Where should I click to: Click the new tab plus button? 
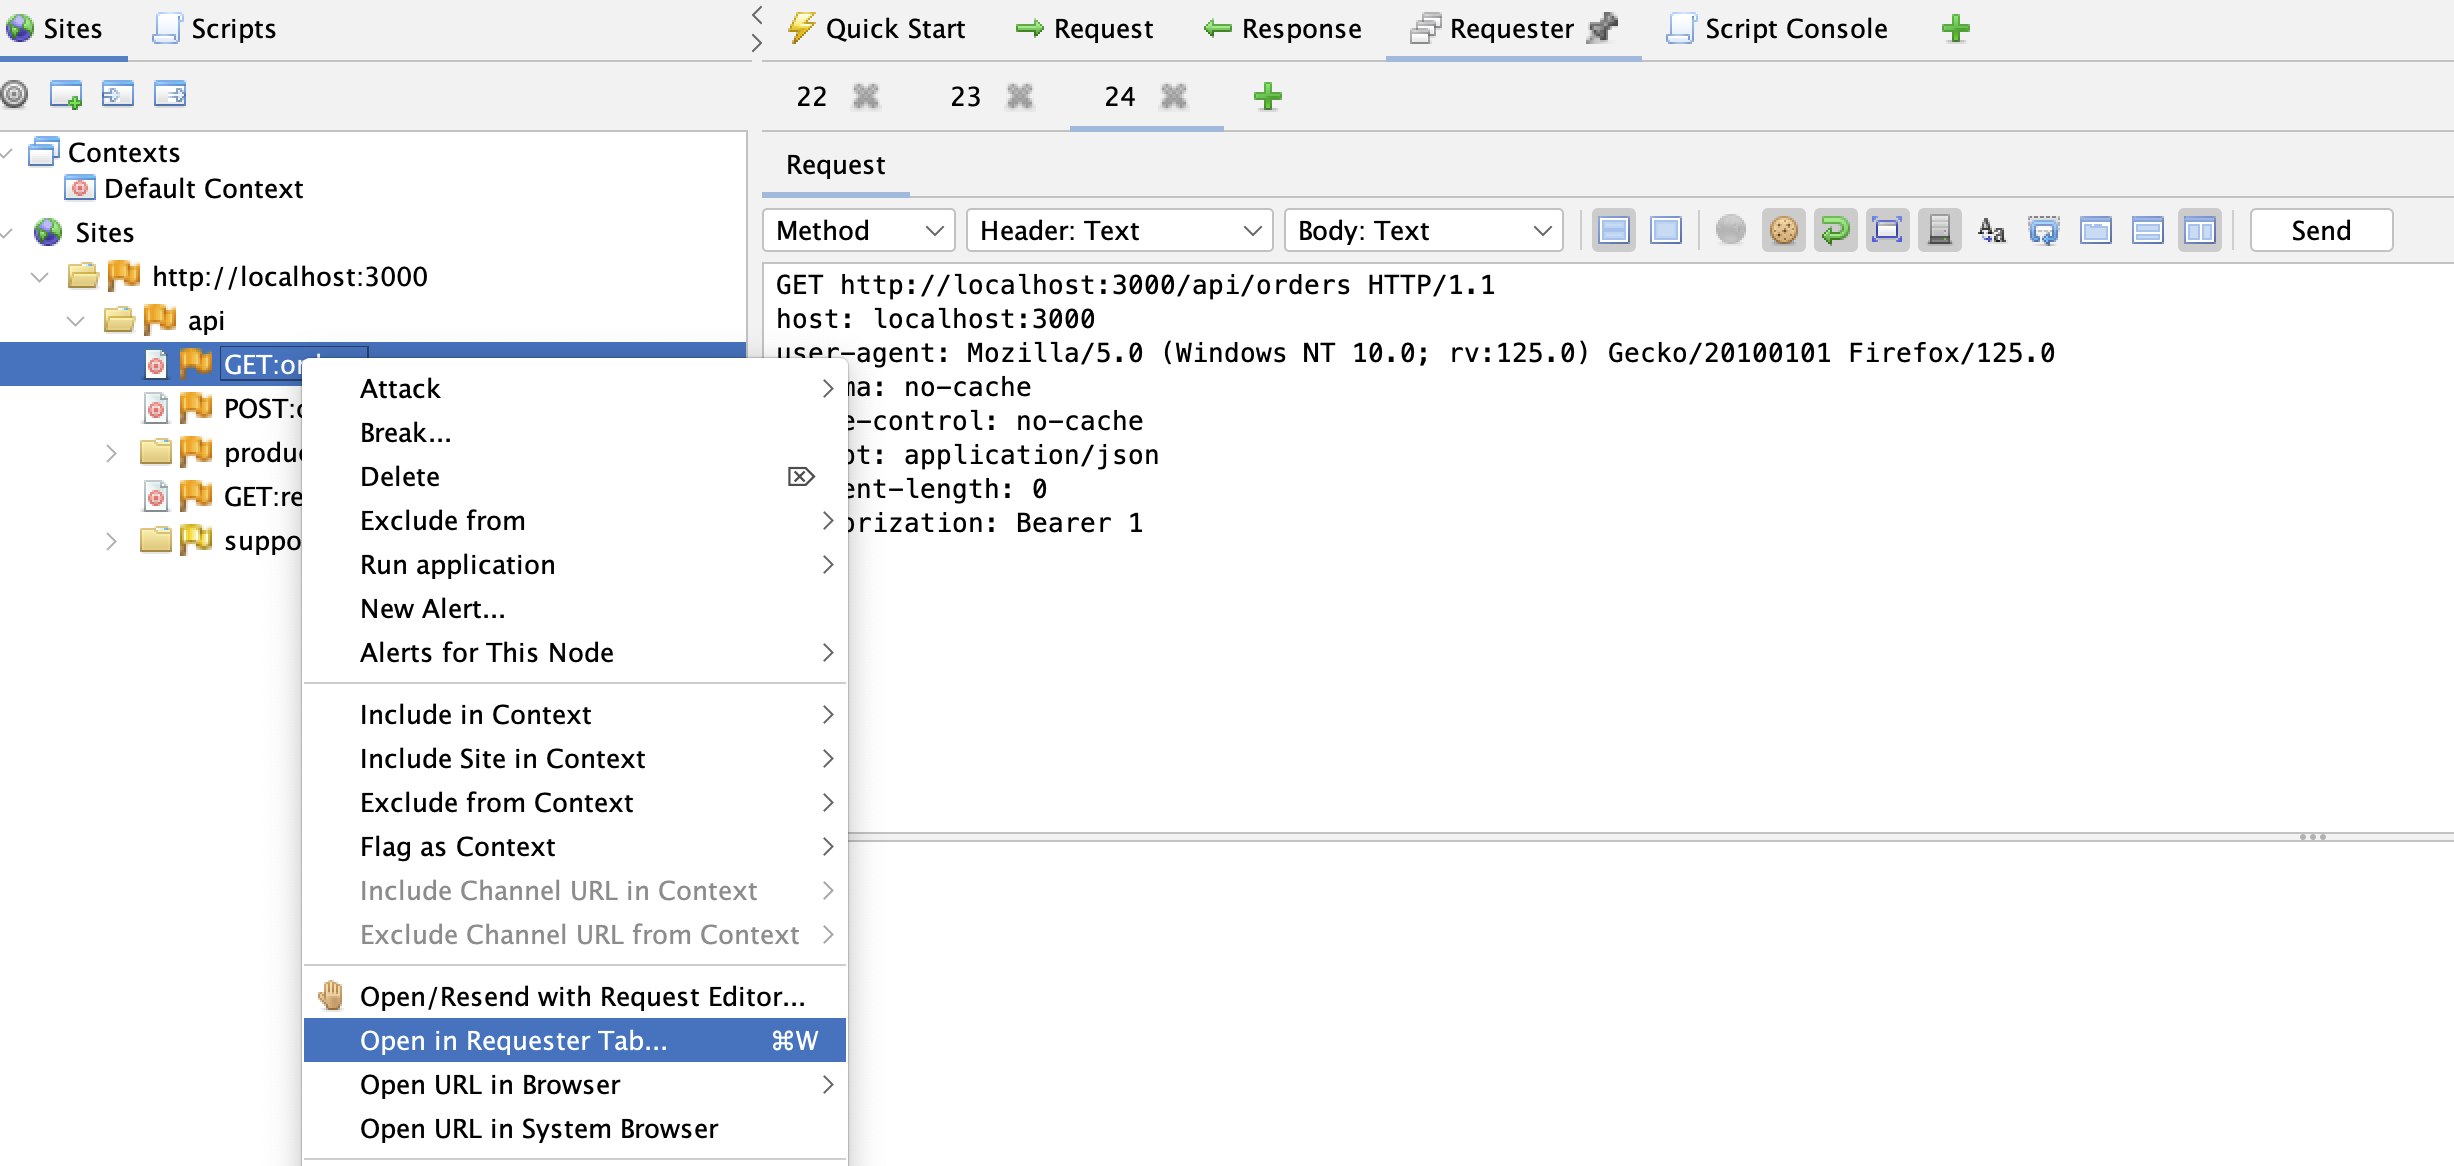(x=1268, y=99)
